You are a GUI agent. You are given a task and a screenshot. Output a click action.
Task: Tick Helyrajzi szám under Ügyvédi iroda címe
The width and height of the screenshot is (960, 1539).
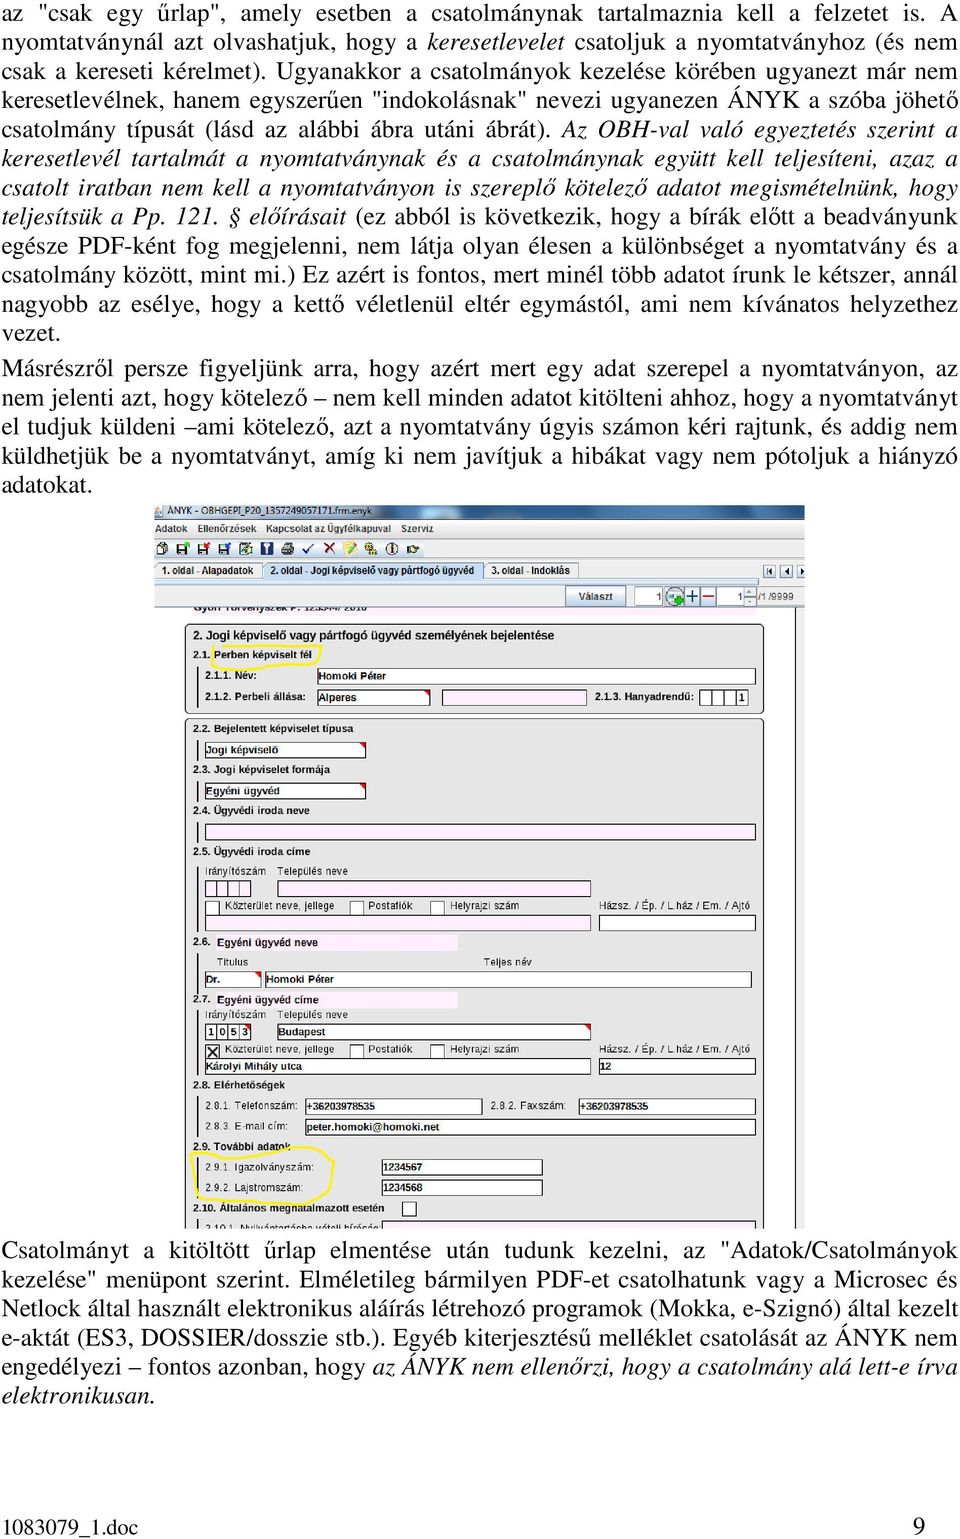click(437, 907)
